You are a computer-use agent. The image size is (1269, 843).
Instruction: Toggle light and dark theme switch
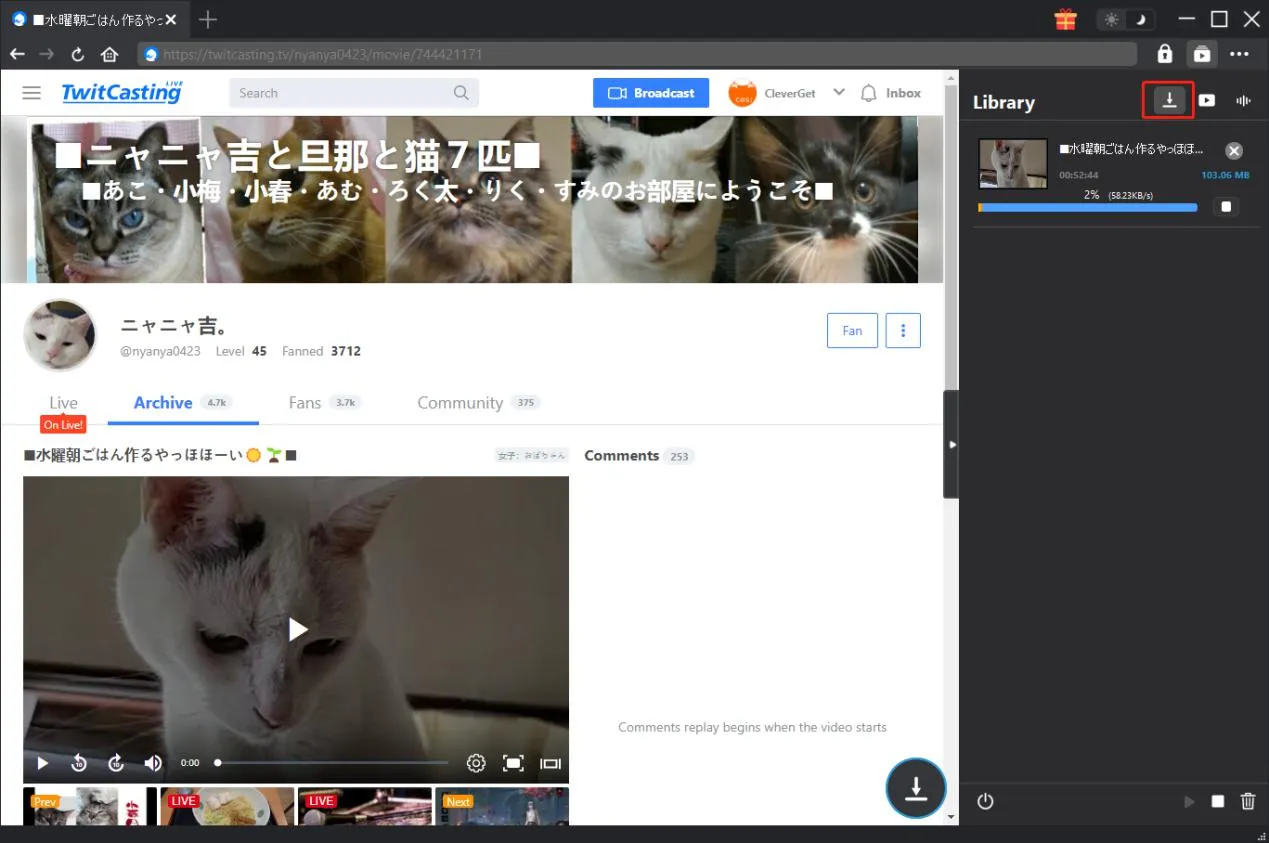tap(1125, 19)
